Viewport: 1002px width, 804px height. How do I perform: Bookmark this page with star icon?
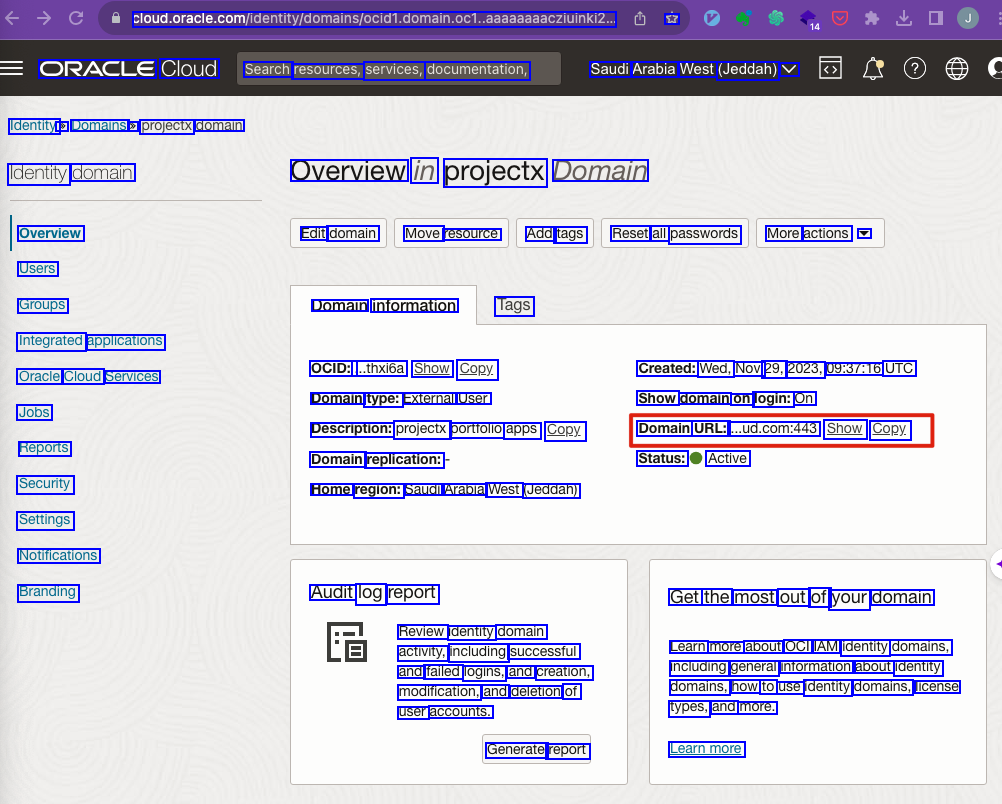click(x=673, y=18)
